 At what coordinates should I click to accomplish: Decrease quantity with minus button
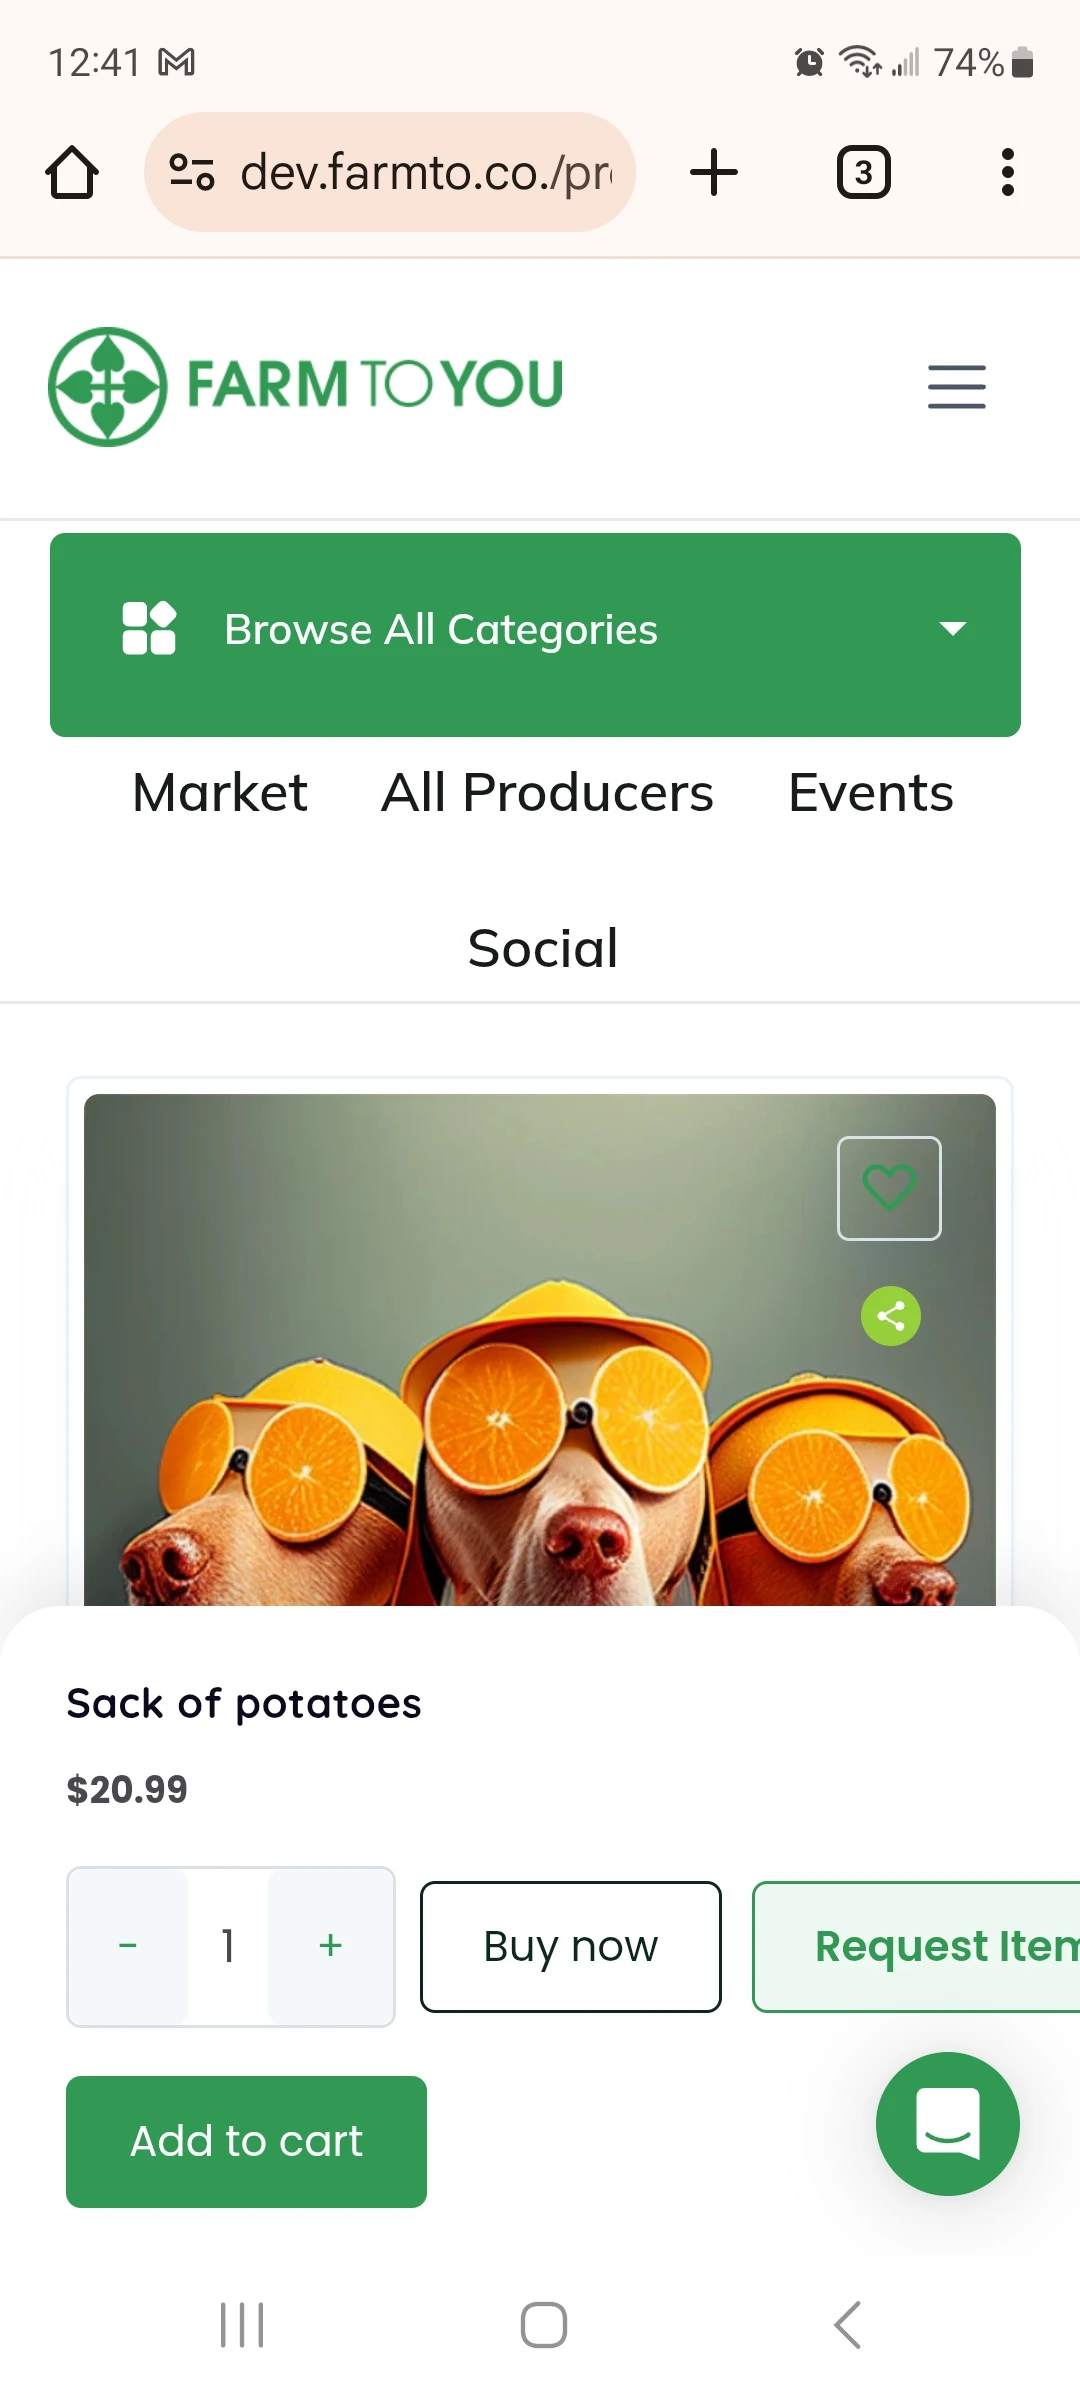[x=128, y=1946]
